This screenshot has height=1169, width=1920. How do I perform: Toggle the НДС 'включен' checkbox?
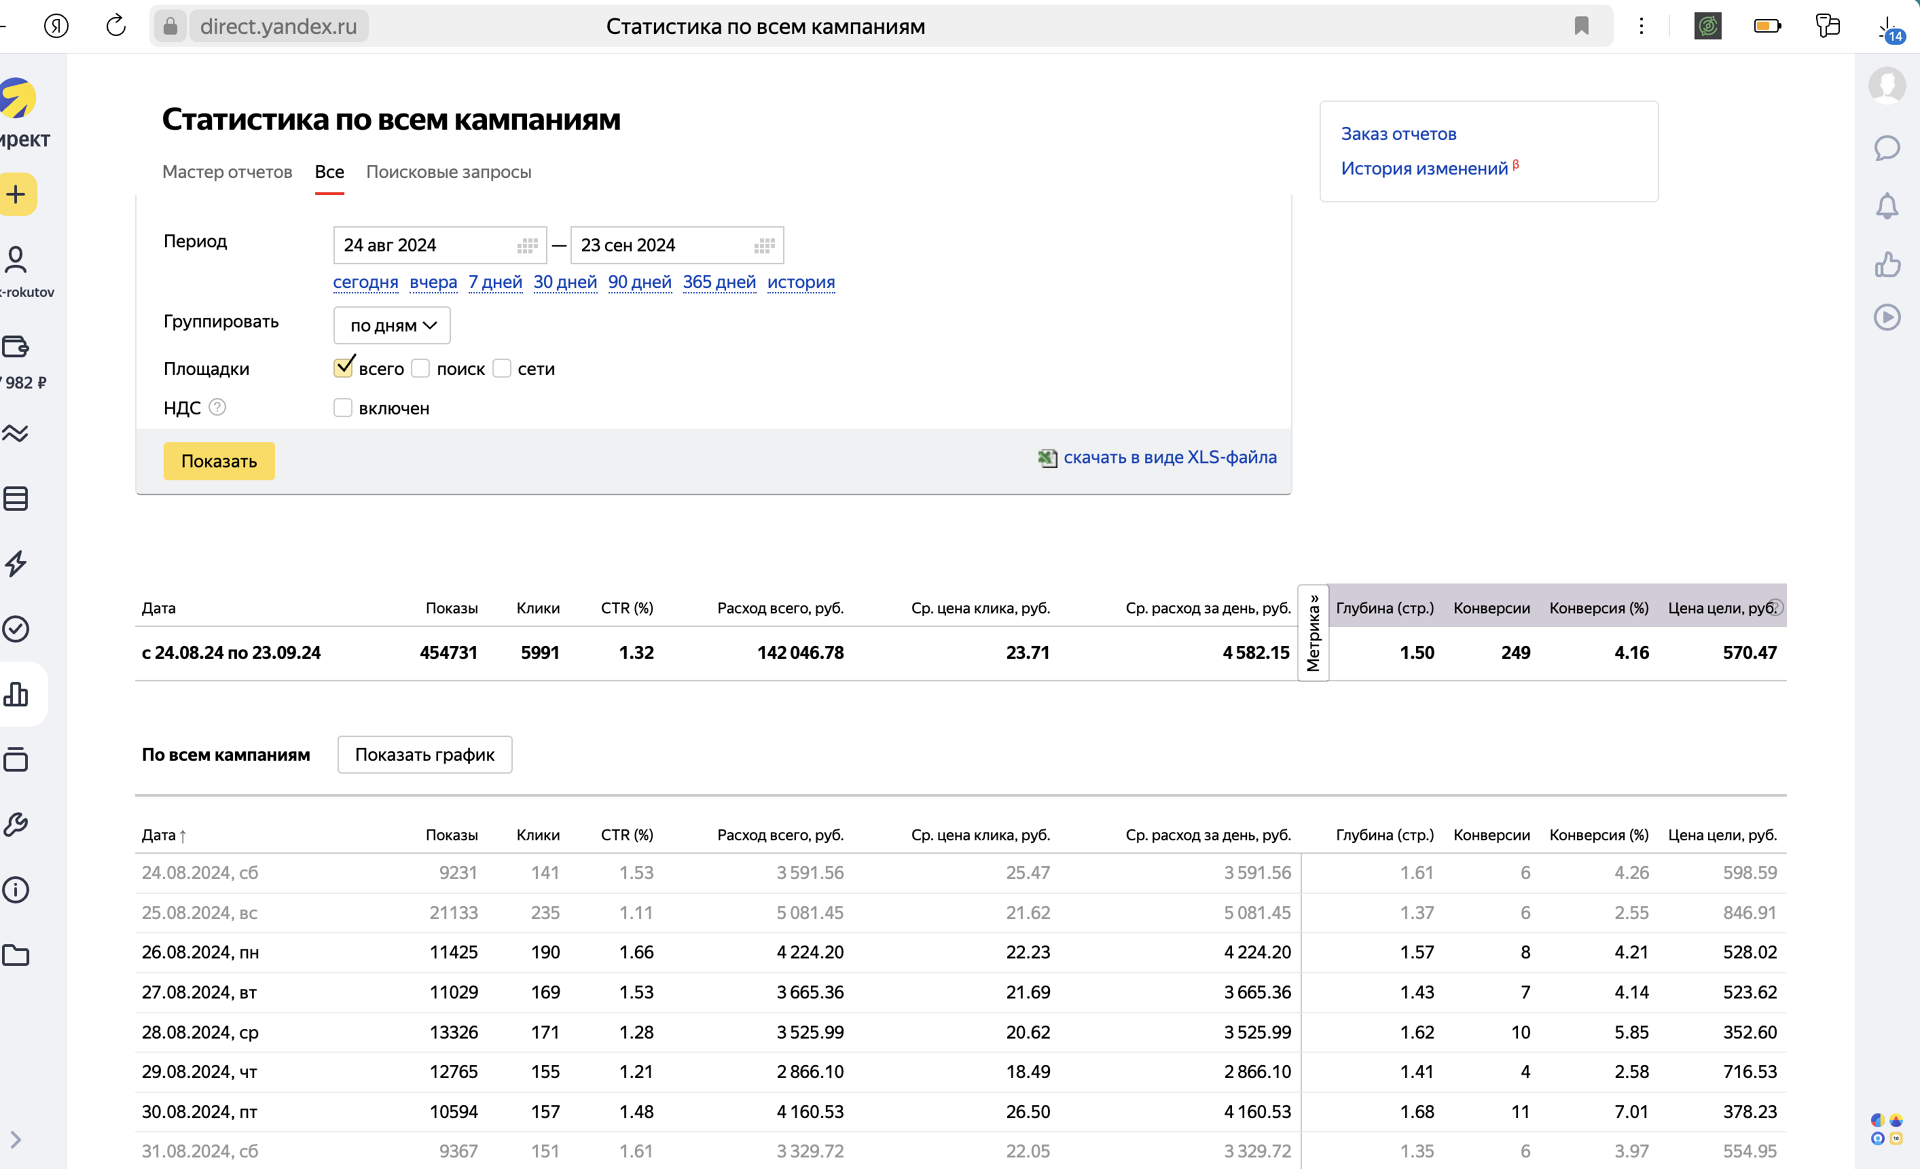point(343,408)
